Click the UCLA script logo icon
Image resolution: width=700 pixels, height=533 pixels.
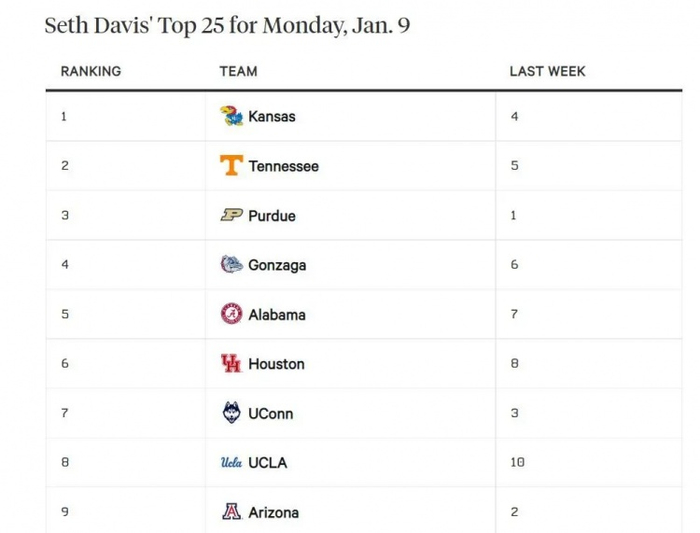pos(231,463)
